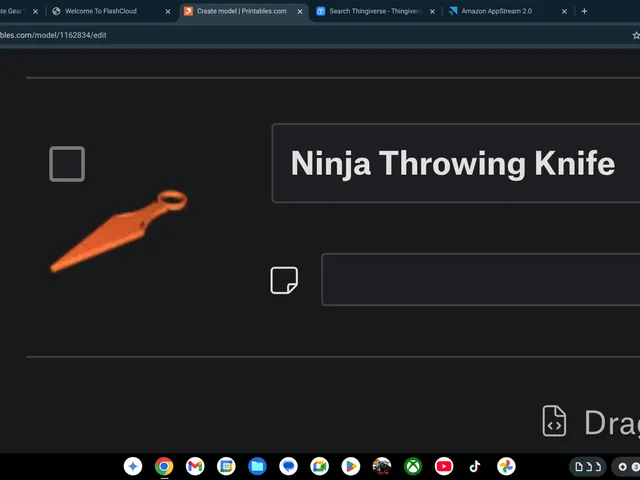
Task: Open Gemini assistant from the shelf
Action: tap(133, 466)
